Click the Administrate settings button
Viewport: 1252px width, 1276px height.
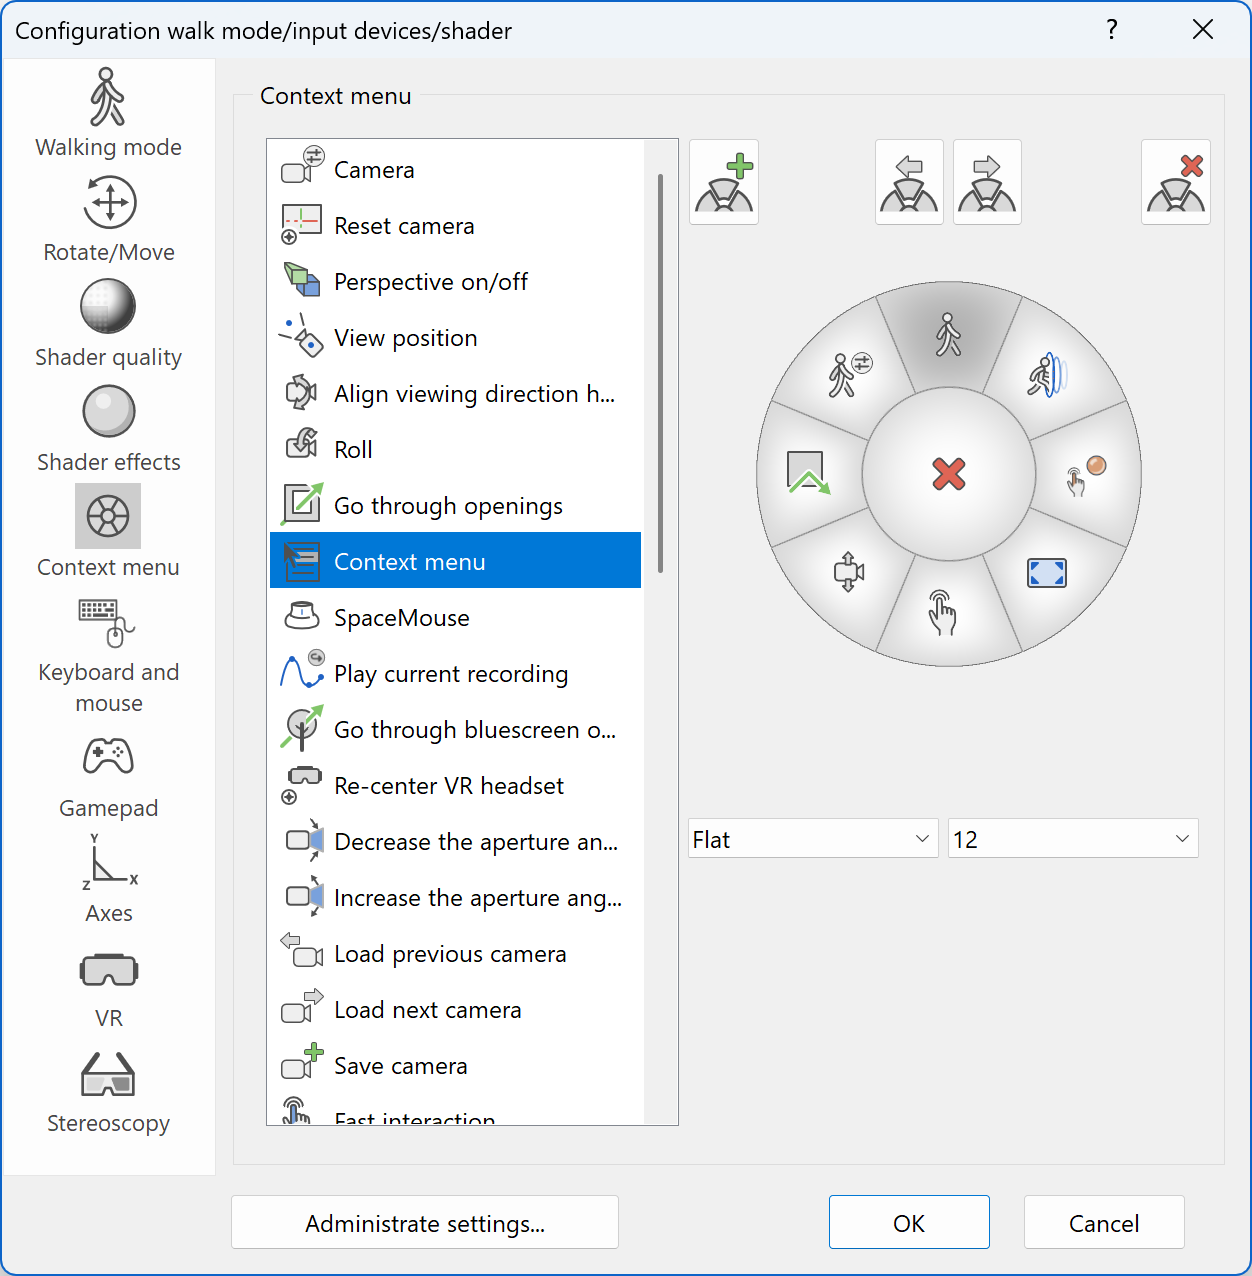coord(425,1223)
